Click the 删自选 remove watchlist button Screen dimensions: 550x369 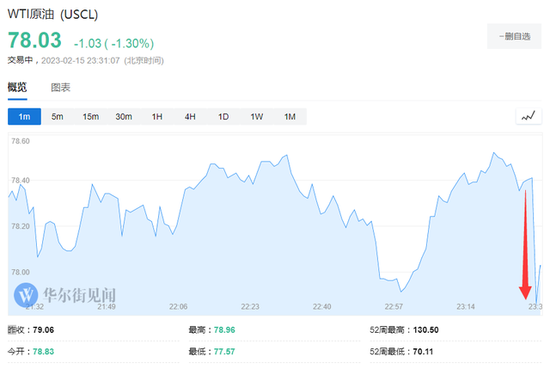click(x=514, y=36)
